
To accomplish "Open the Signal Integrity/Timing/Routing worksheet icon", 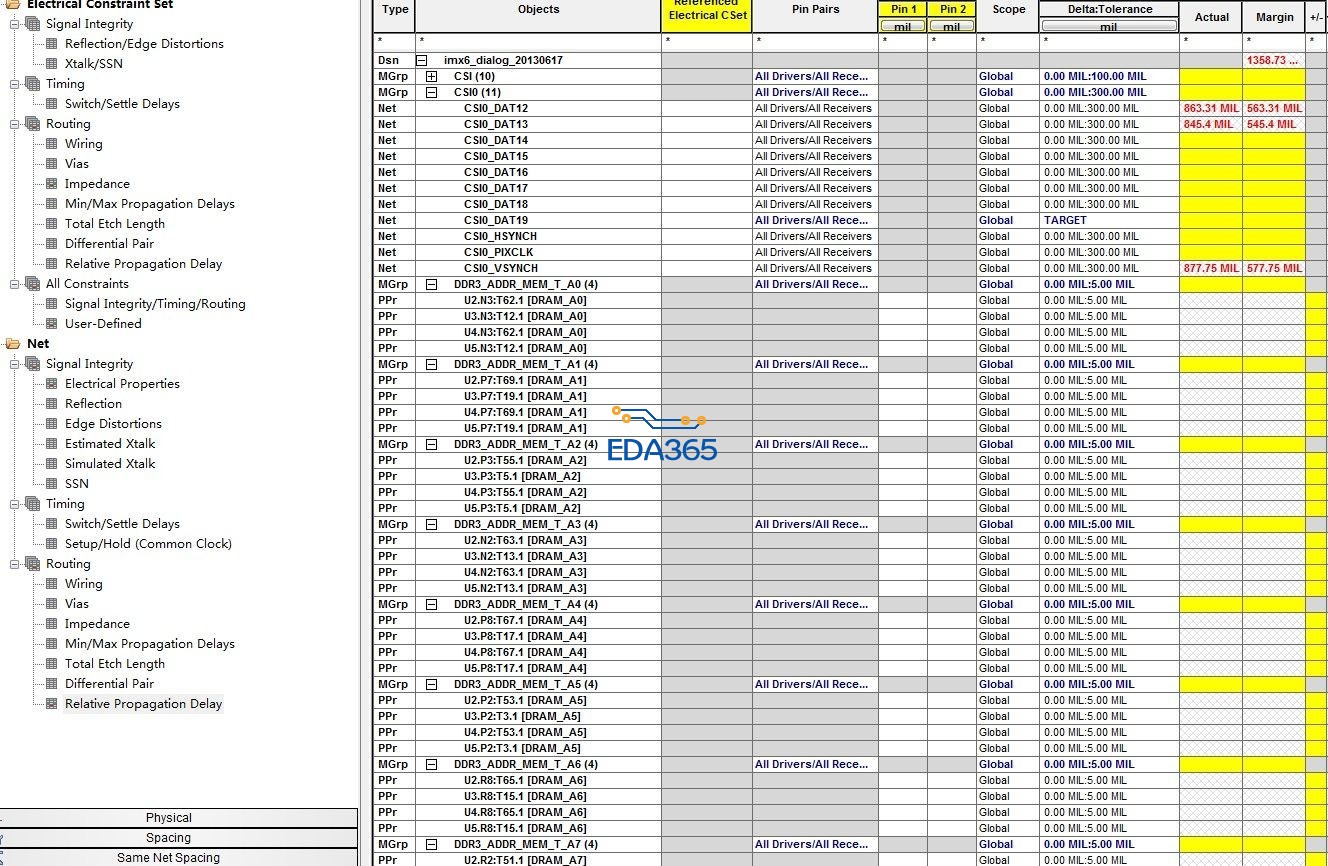I will click(x=52, y=304).
